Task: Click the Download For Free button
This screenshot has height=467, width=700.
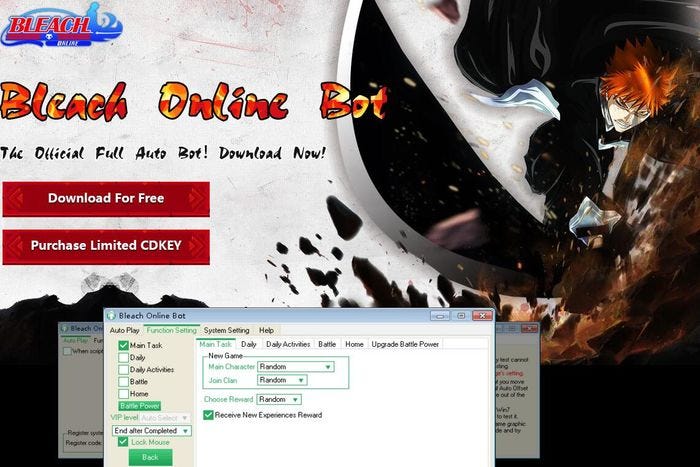Action: click(106, 199)
